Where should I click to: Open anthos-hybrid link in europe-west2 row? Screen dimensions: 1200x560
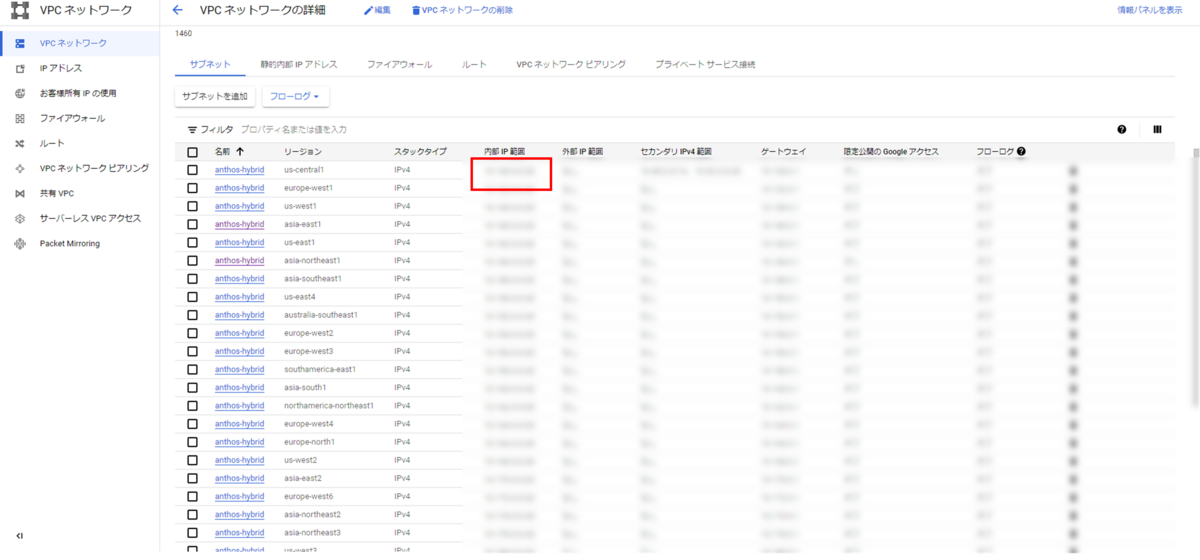[x=239, y=333]
